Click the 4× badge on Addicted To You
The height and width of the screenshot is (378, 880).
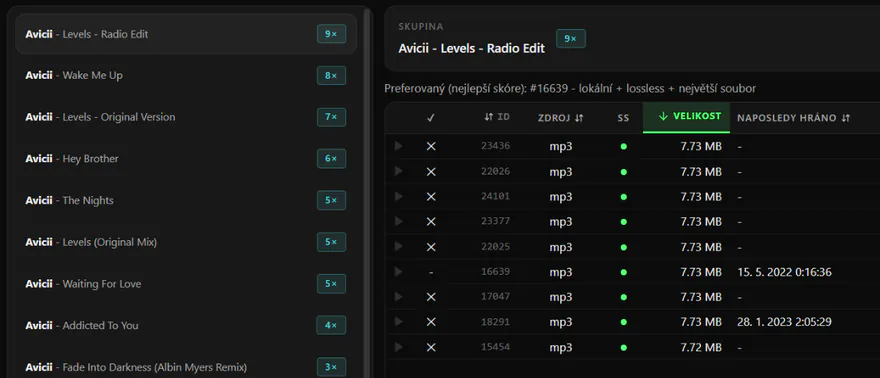tap(331, 325)
